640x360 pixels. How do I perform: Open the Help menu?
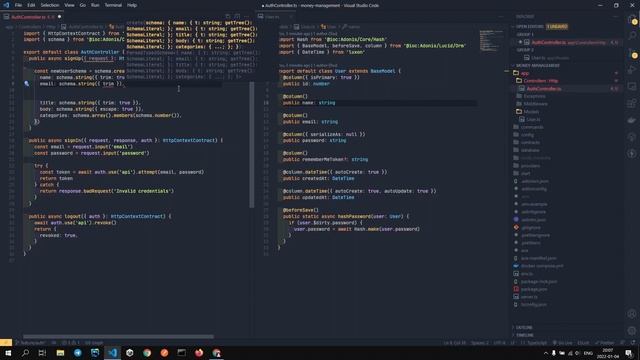[132, 5]
